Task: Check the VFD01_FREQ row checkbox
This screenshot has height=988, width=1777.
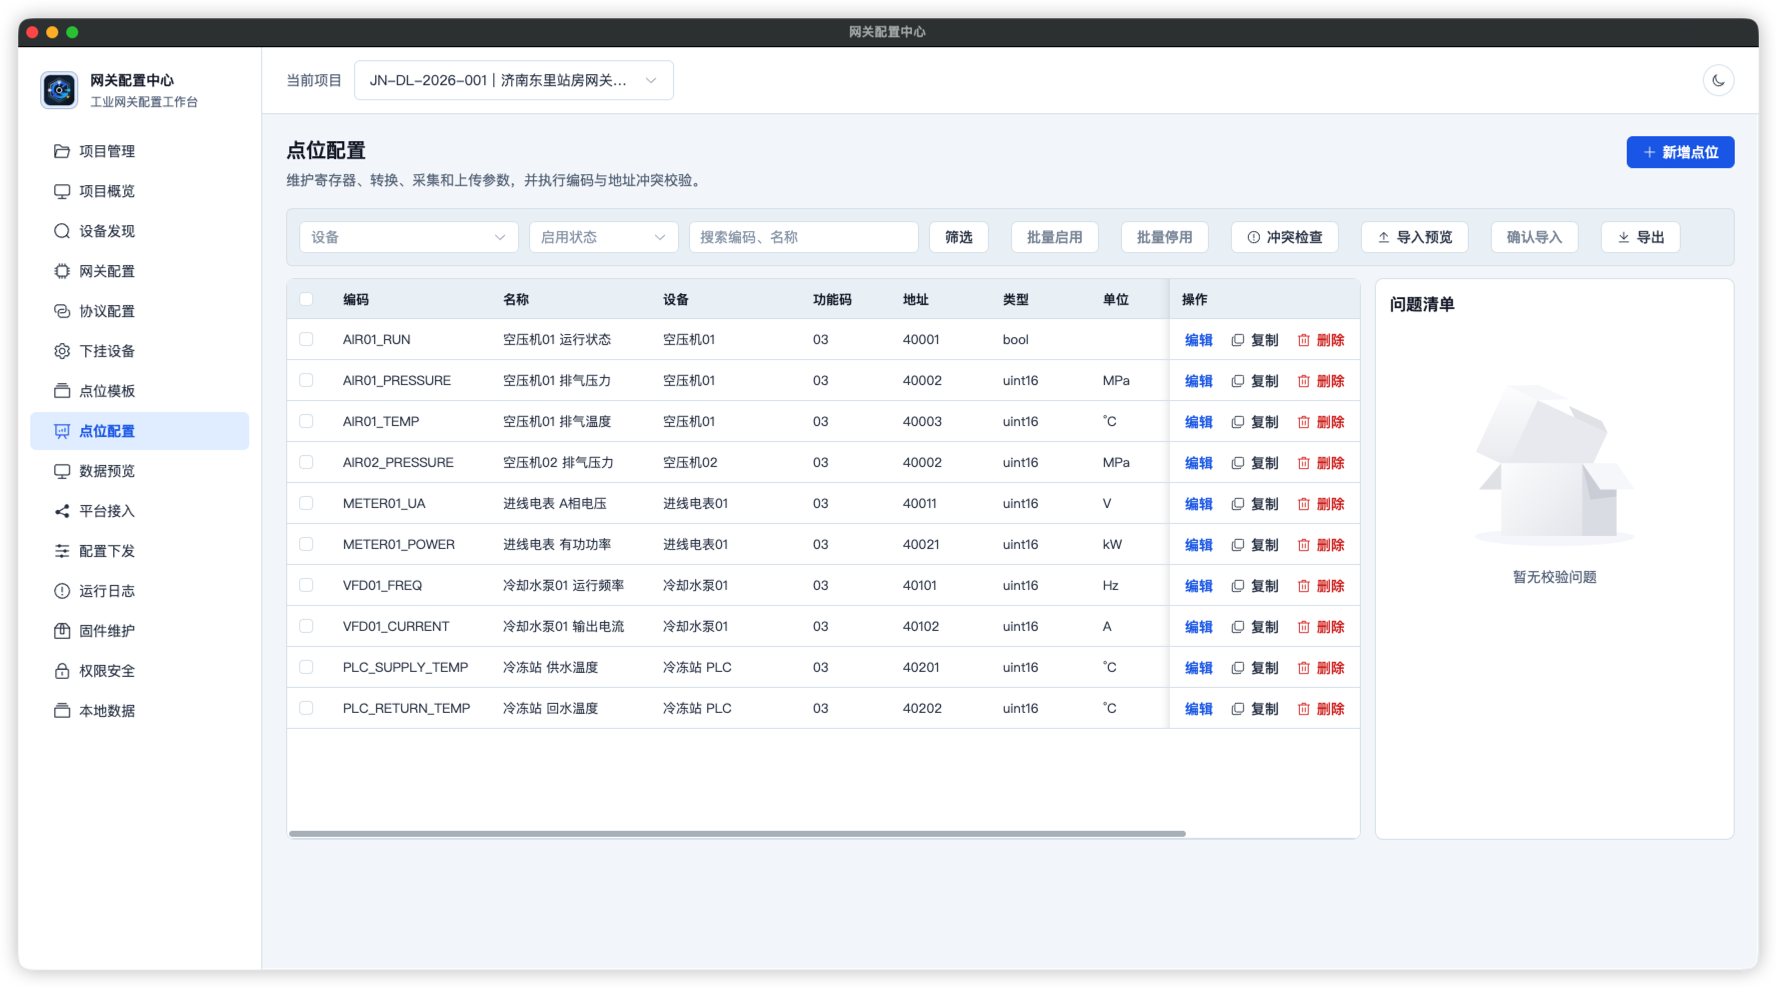Action: click(x=306, y=585)
